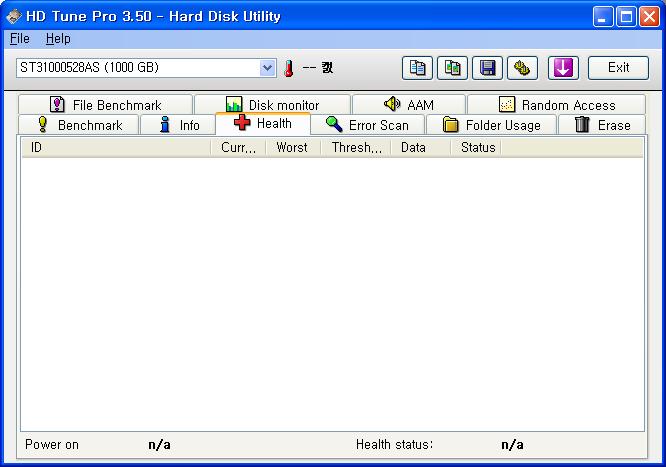
Task: Open the Help menu
Action: click(x=58, y=39)
